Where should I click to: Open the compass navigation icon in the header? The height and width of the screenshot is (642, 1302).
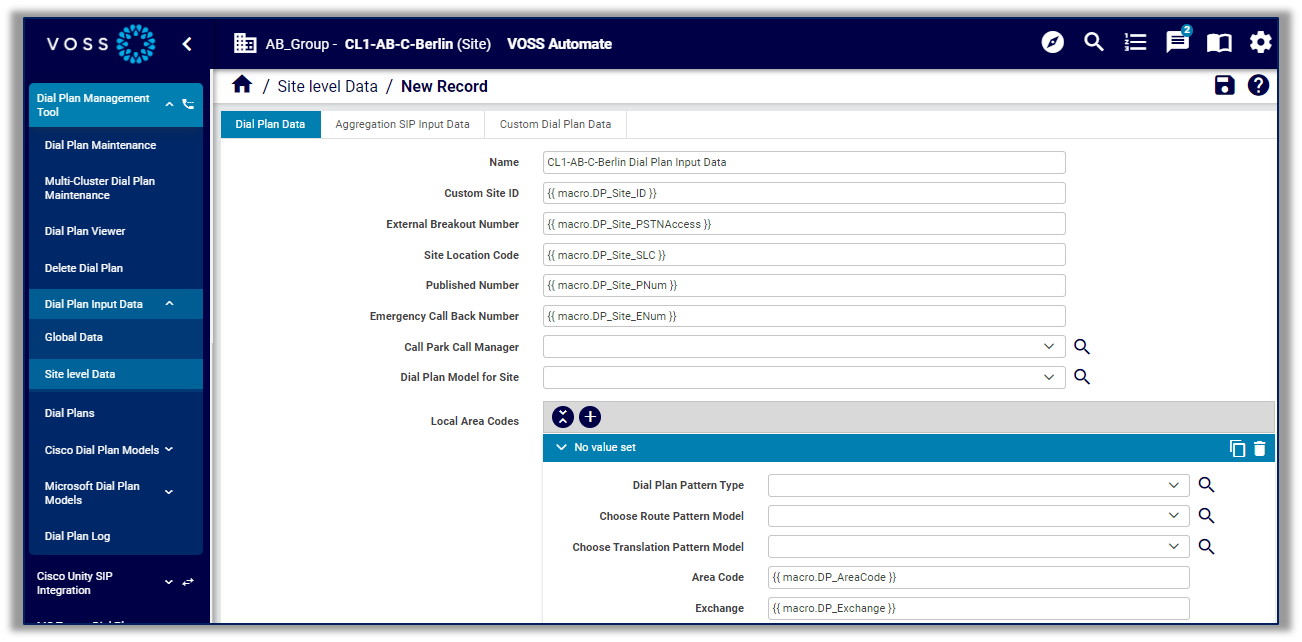(x=1052, y=42)
